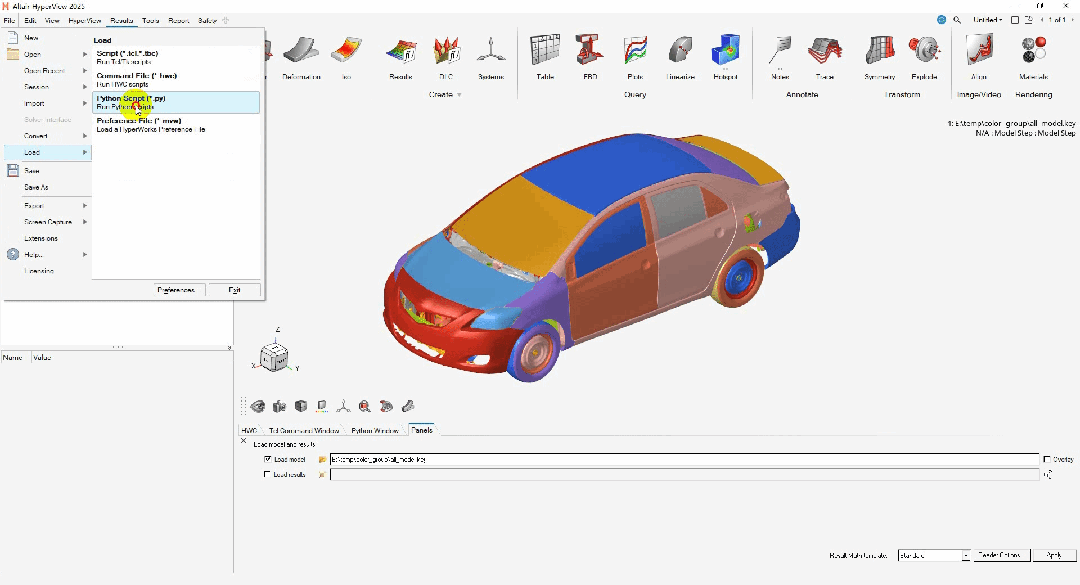
Task: Switch to the HWC tab
Action: (249, 431)
